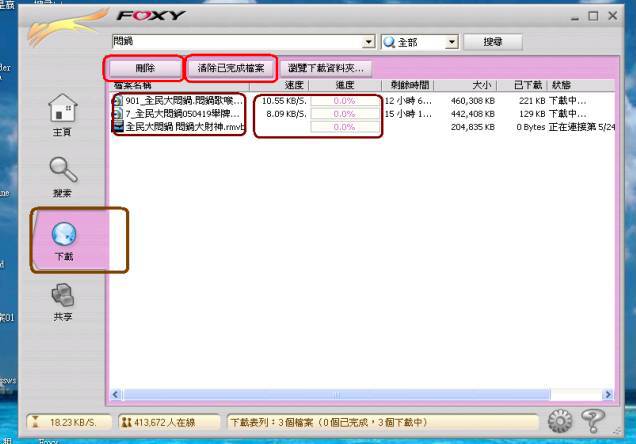
Task: Close the Foxy window
Action: click(x=612, y=16)
